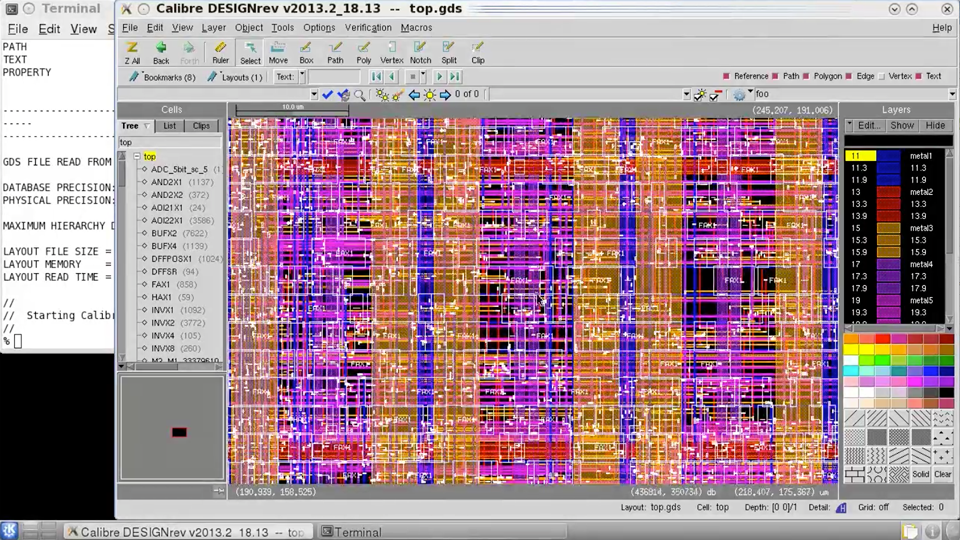Use the Notch tool
960x540 pixels.
pyautogui.click(x=420, y=53)
